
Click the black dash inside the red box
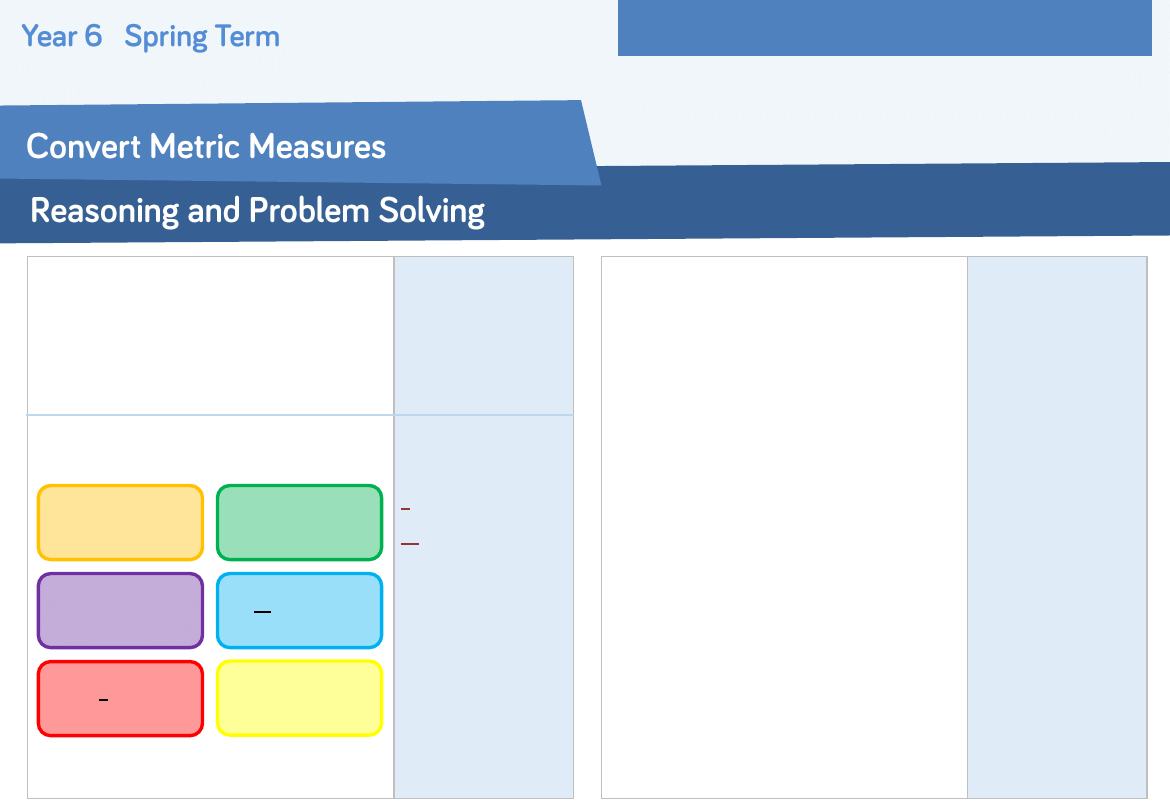tap(103, 700)
